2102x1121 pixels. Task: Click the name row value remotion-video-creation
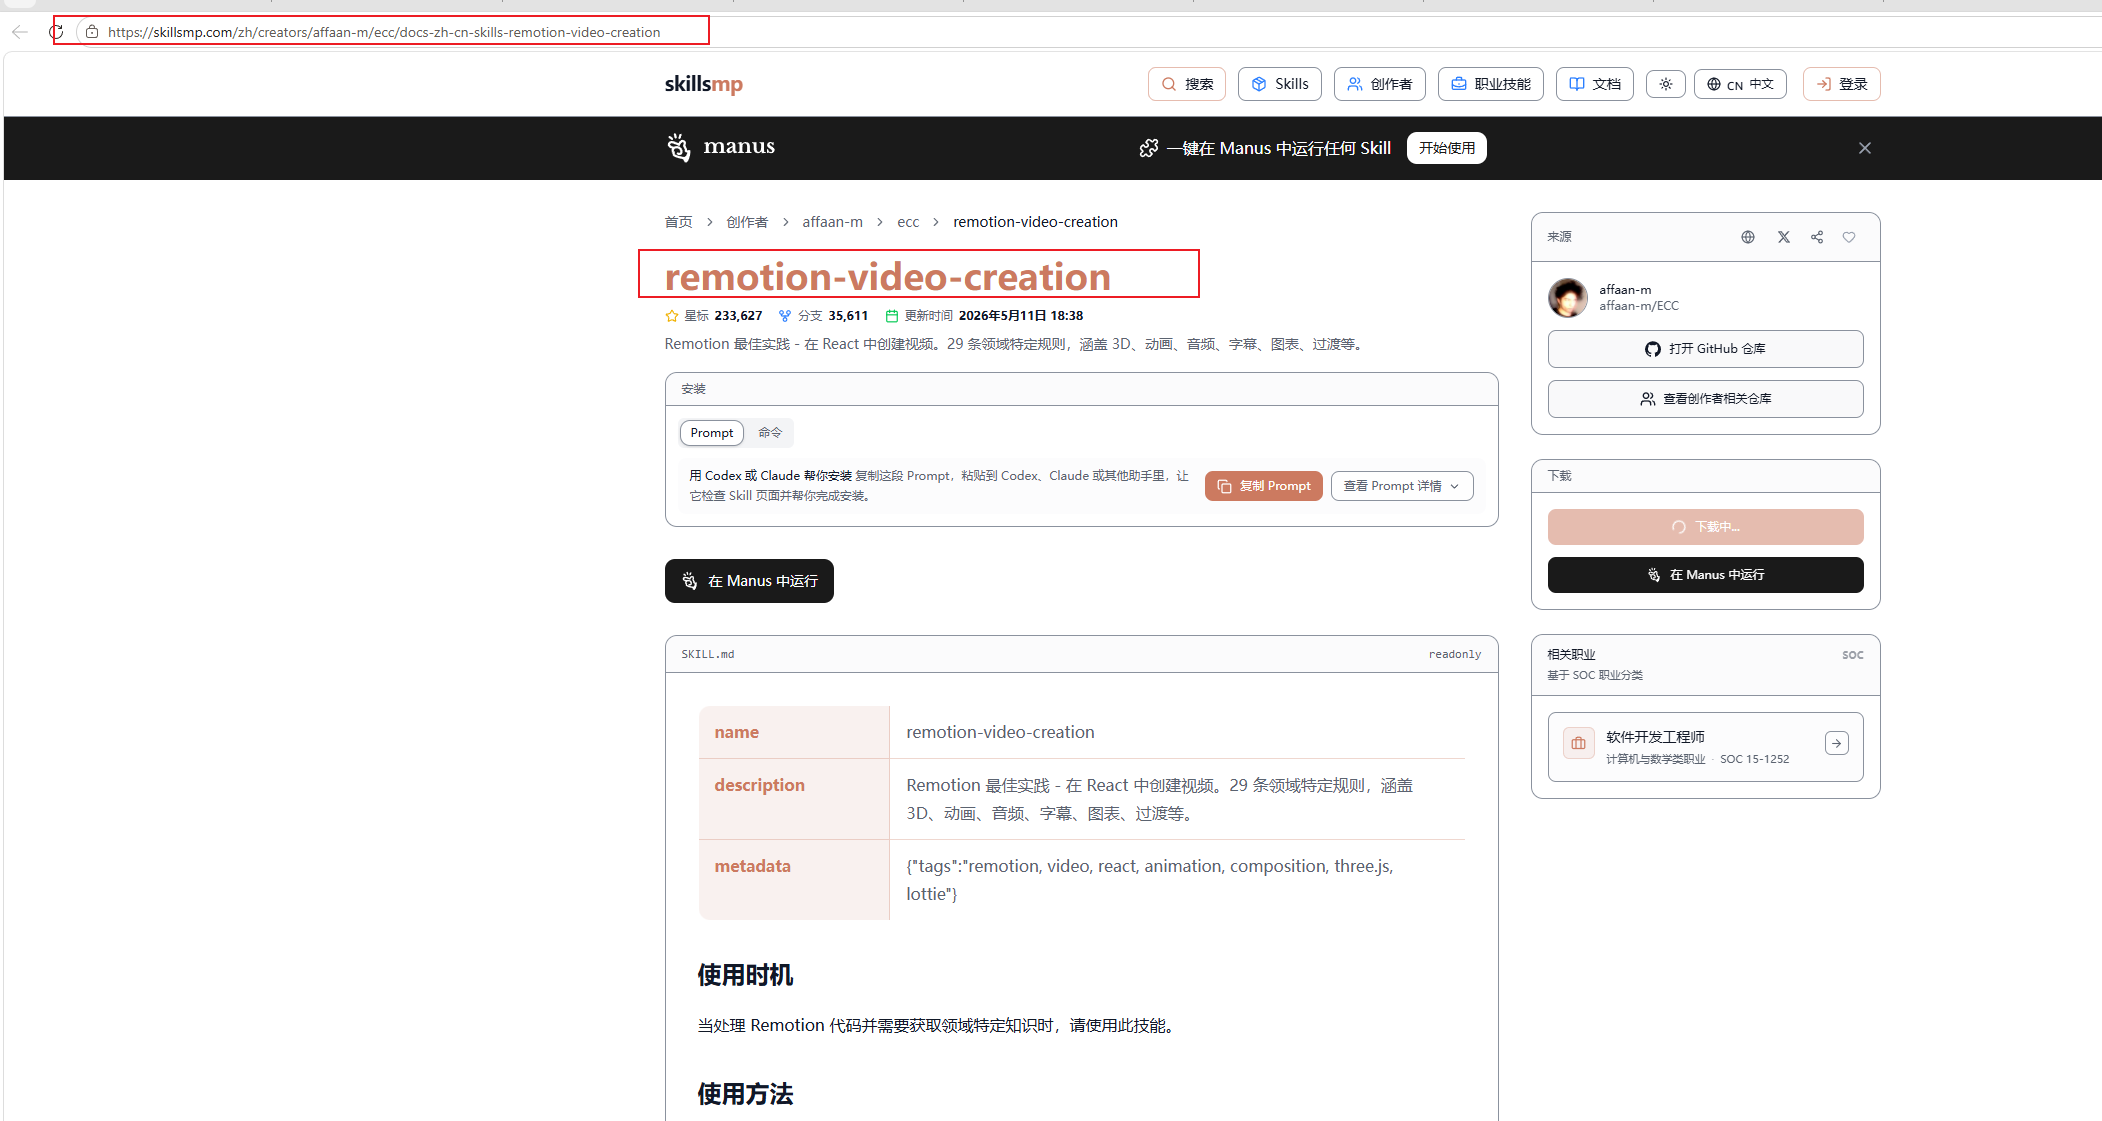tap(1000, 732)
